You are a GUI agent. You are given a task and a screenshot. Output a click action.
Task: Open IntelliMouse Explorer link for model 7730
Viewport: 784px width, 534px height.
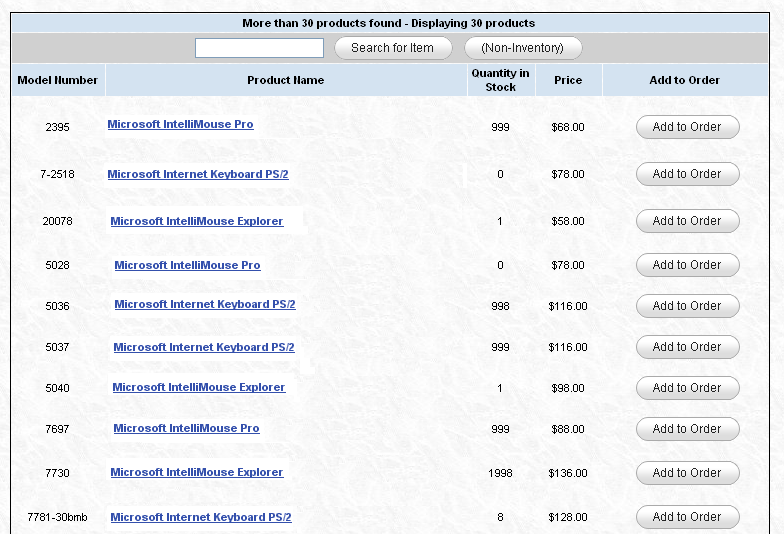pos(197,472)
